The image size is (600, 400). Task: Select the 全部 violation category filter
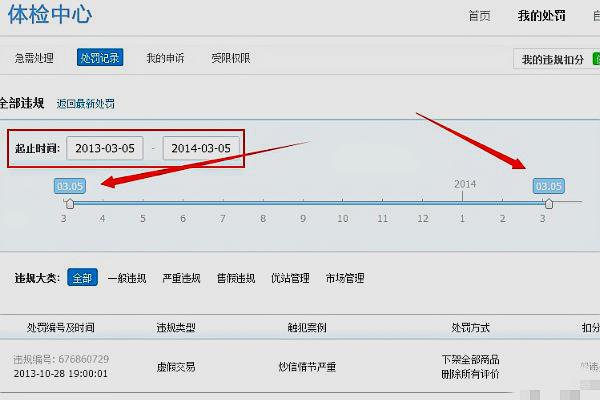[82, 278]
